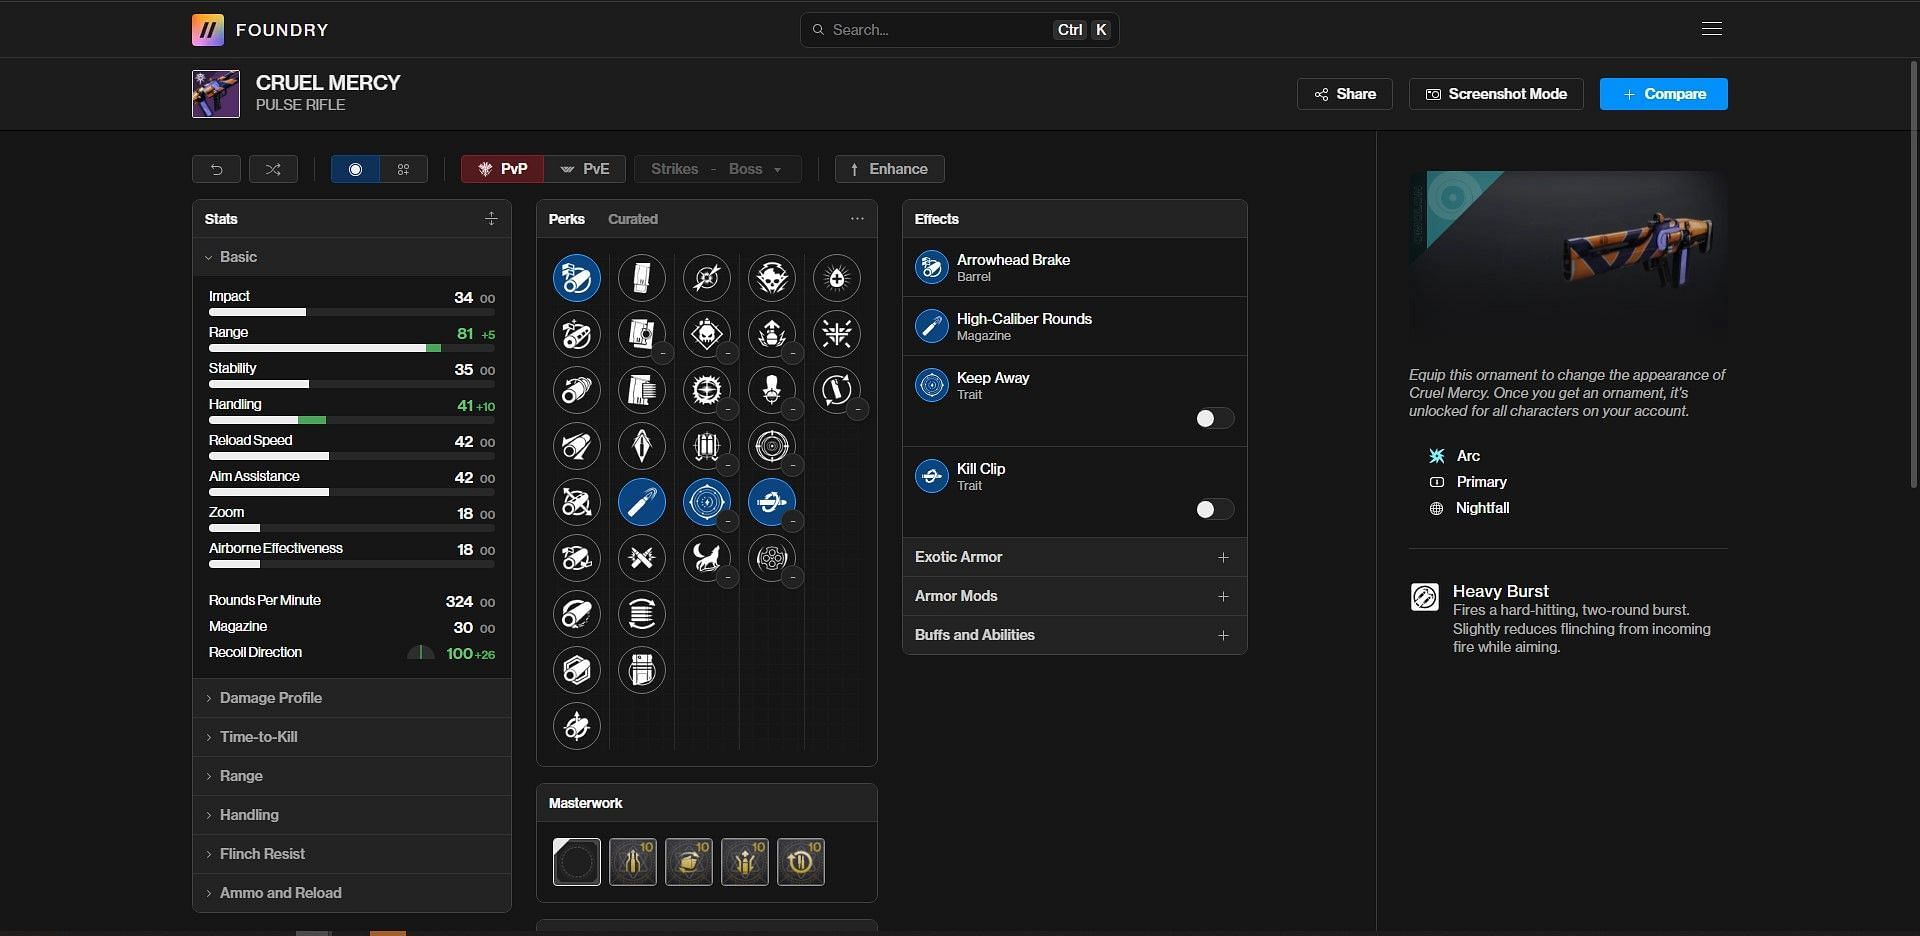This screenshot has height=936, width=1920.
Task: Enable the Kill Clip trait toggle
Action: click(1214, 510)
